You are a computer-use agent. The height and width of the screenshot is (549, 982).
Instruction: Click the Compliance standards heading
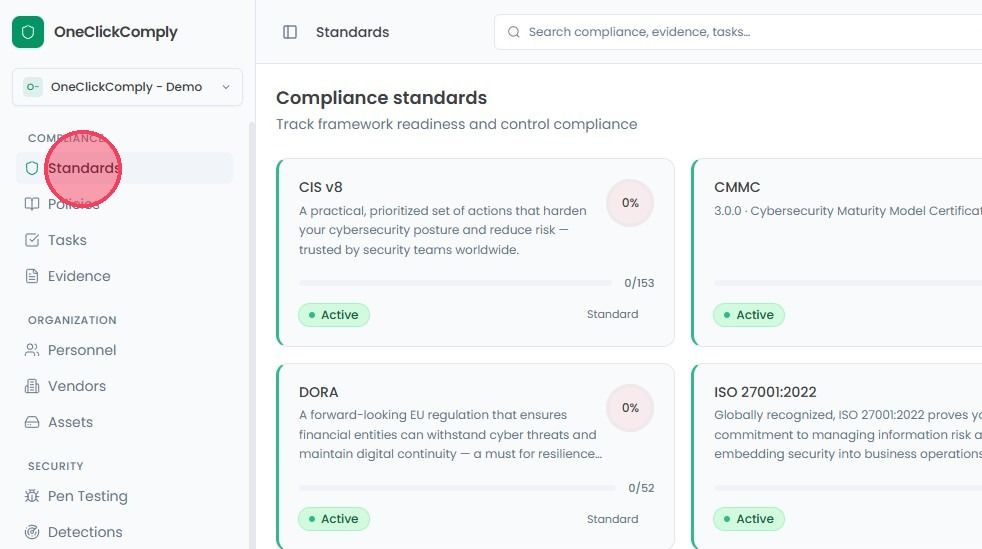381,98
